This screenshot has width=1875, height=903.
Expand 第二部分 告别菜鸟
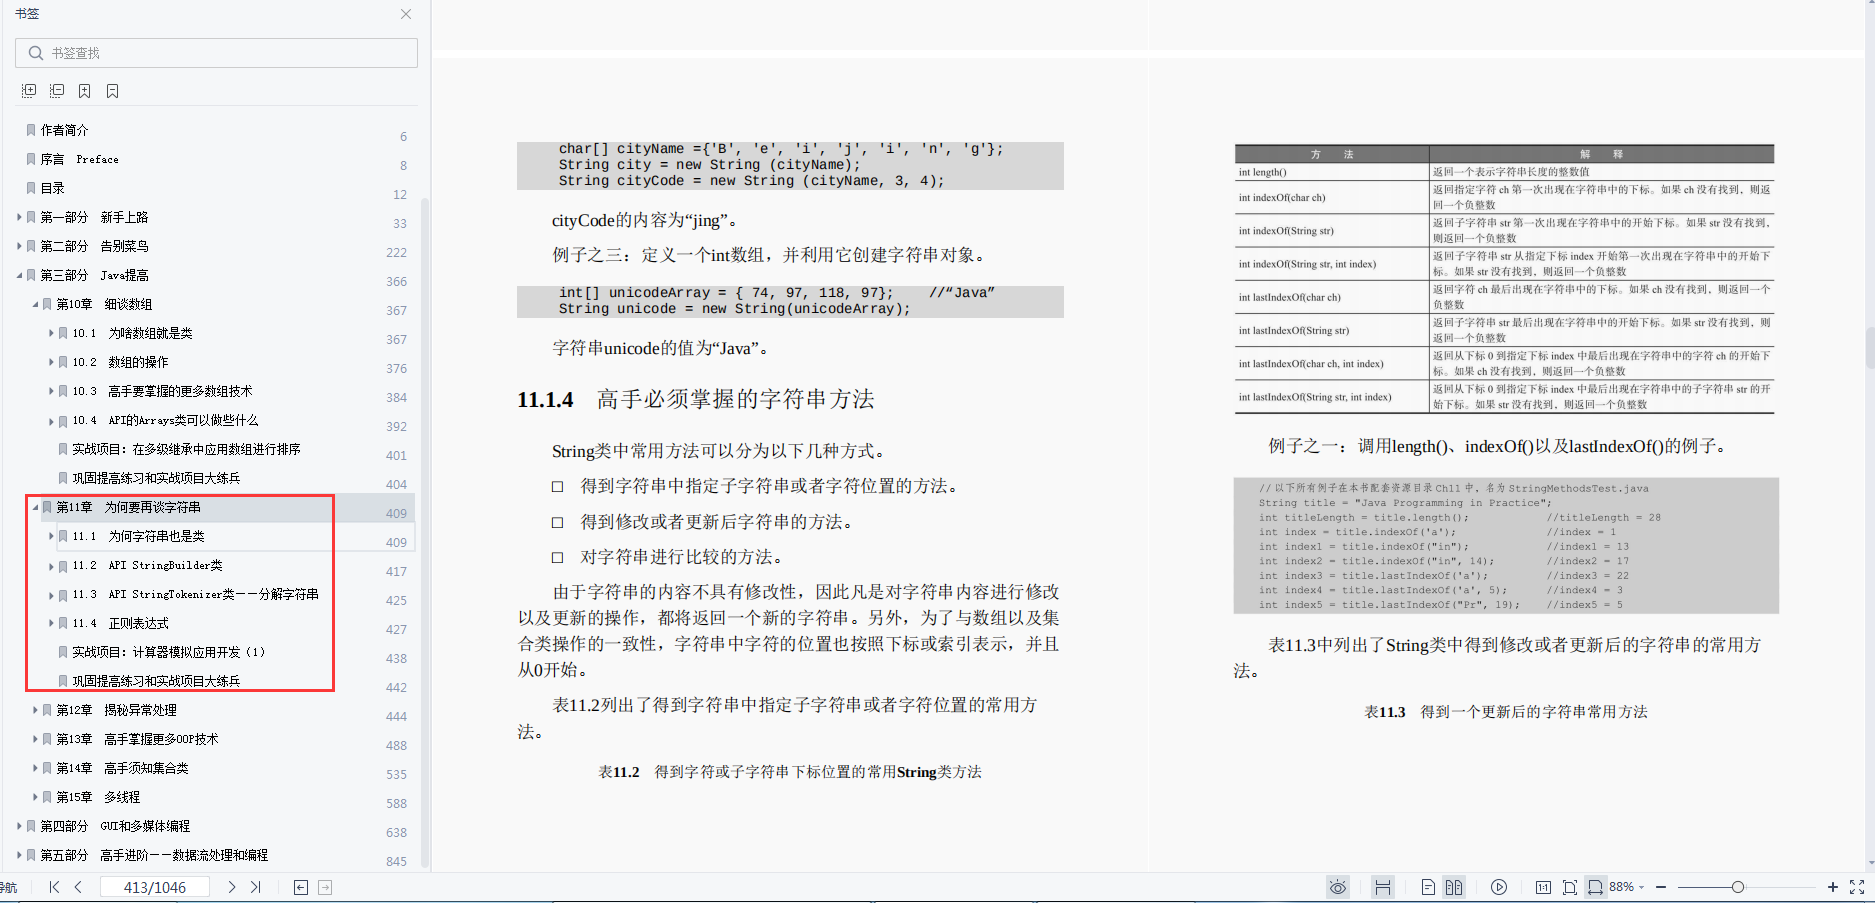(x=19, y=246)
